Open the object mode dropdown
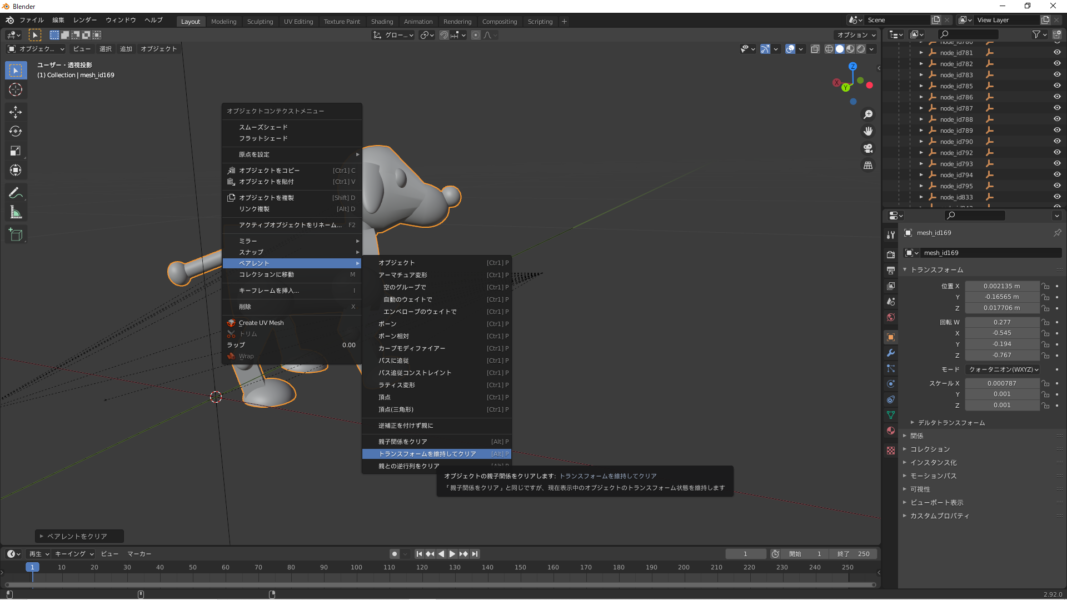The width and height of the screenshot is (1067, 600). [x=36, y=49]
